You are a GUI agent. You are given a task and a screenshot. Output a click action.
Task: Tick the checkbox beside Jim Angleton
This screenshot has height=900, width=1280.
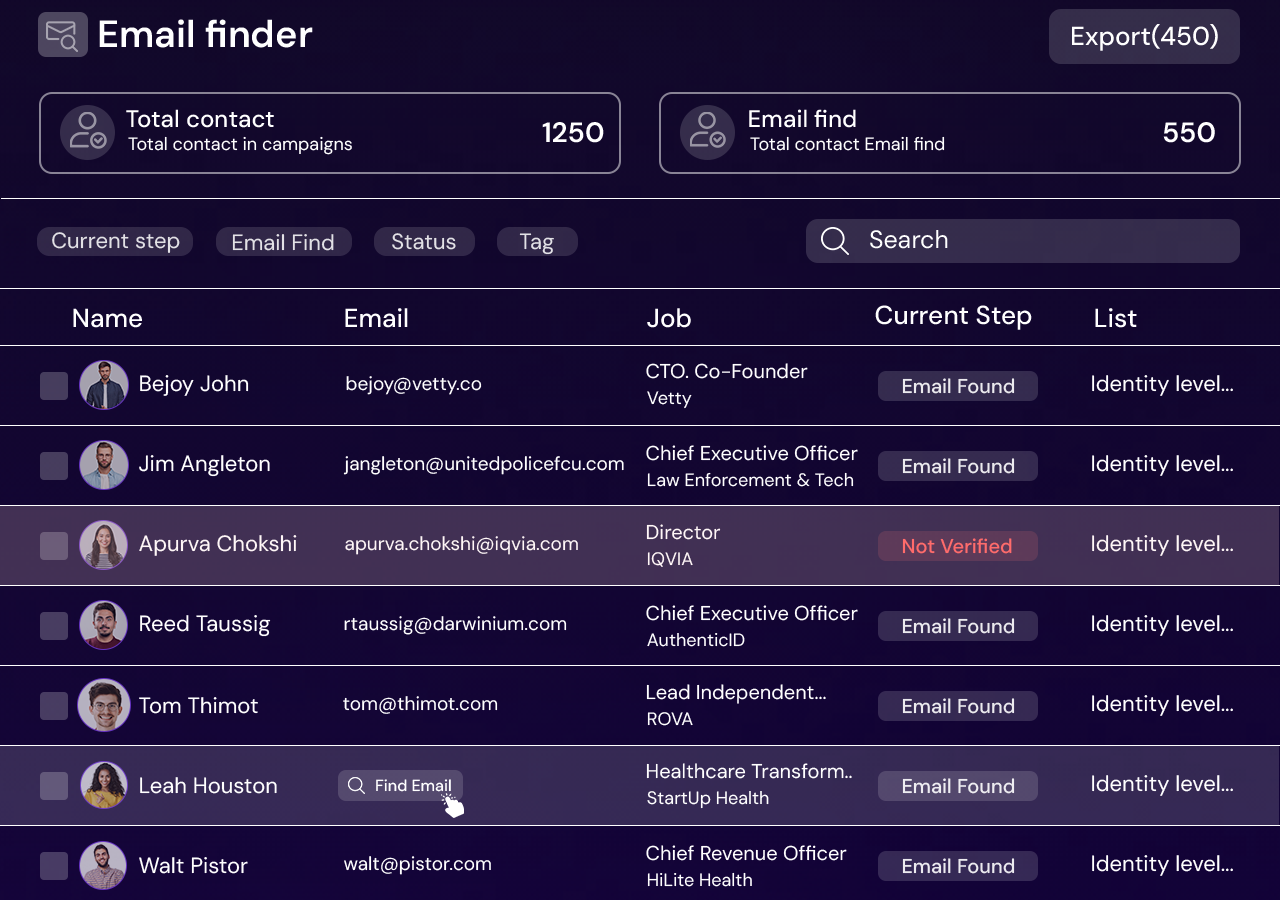[54, 466]
